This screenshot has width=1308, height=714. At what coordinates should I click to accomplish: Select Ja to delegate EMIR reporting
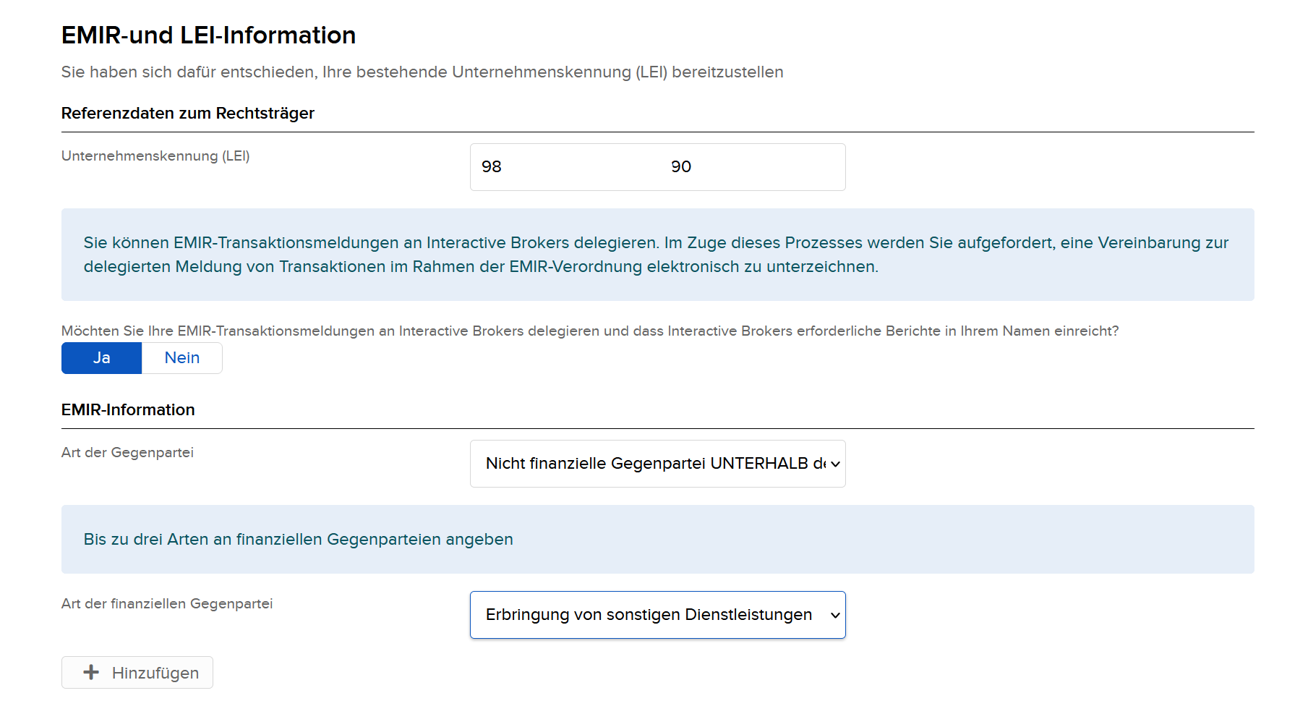click(101, 358)
